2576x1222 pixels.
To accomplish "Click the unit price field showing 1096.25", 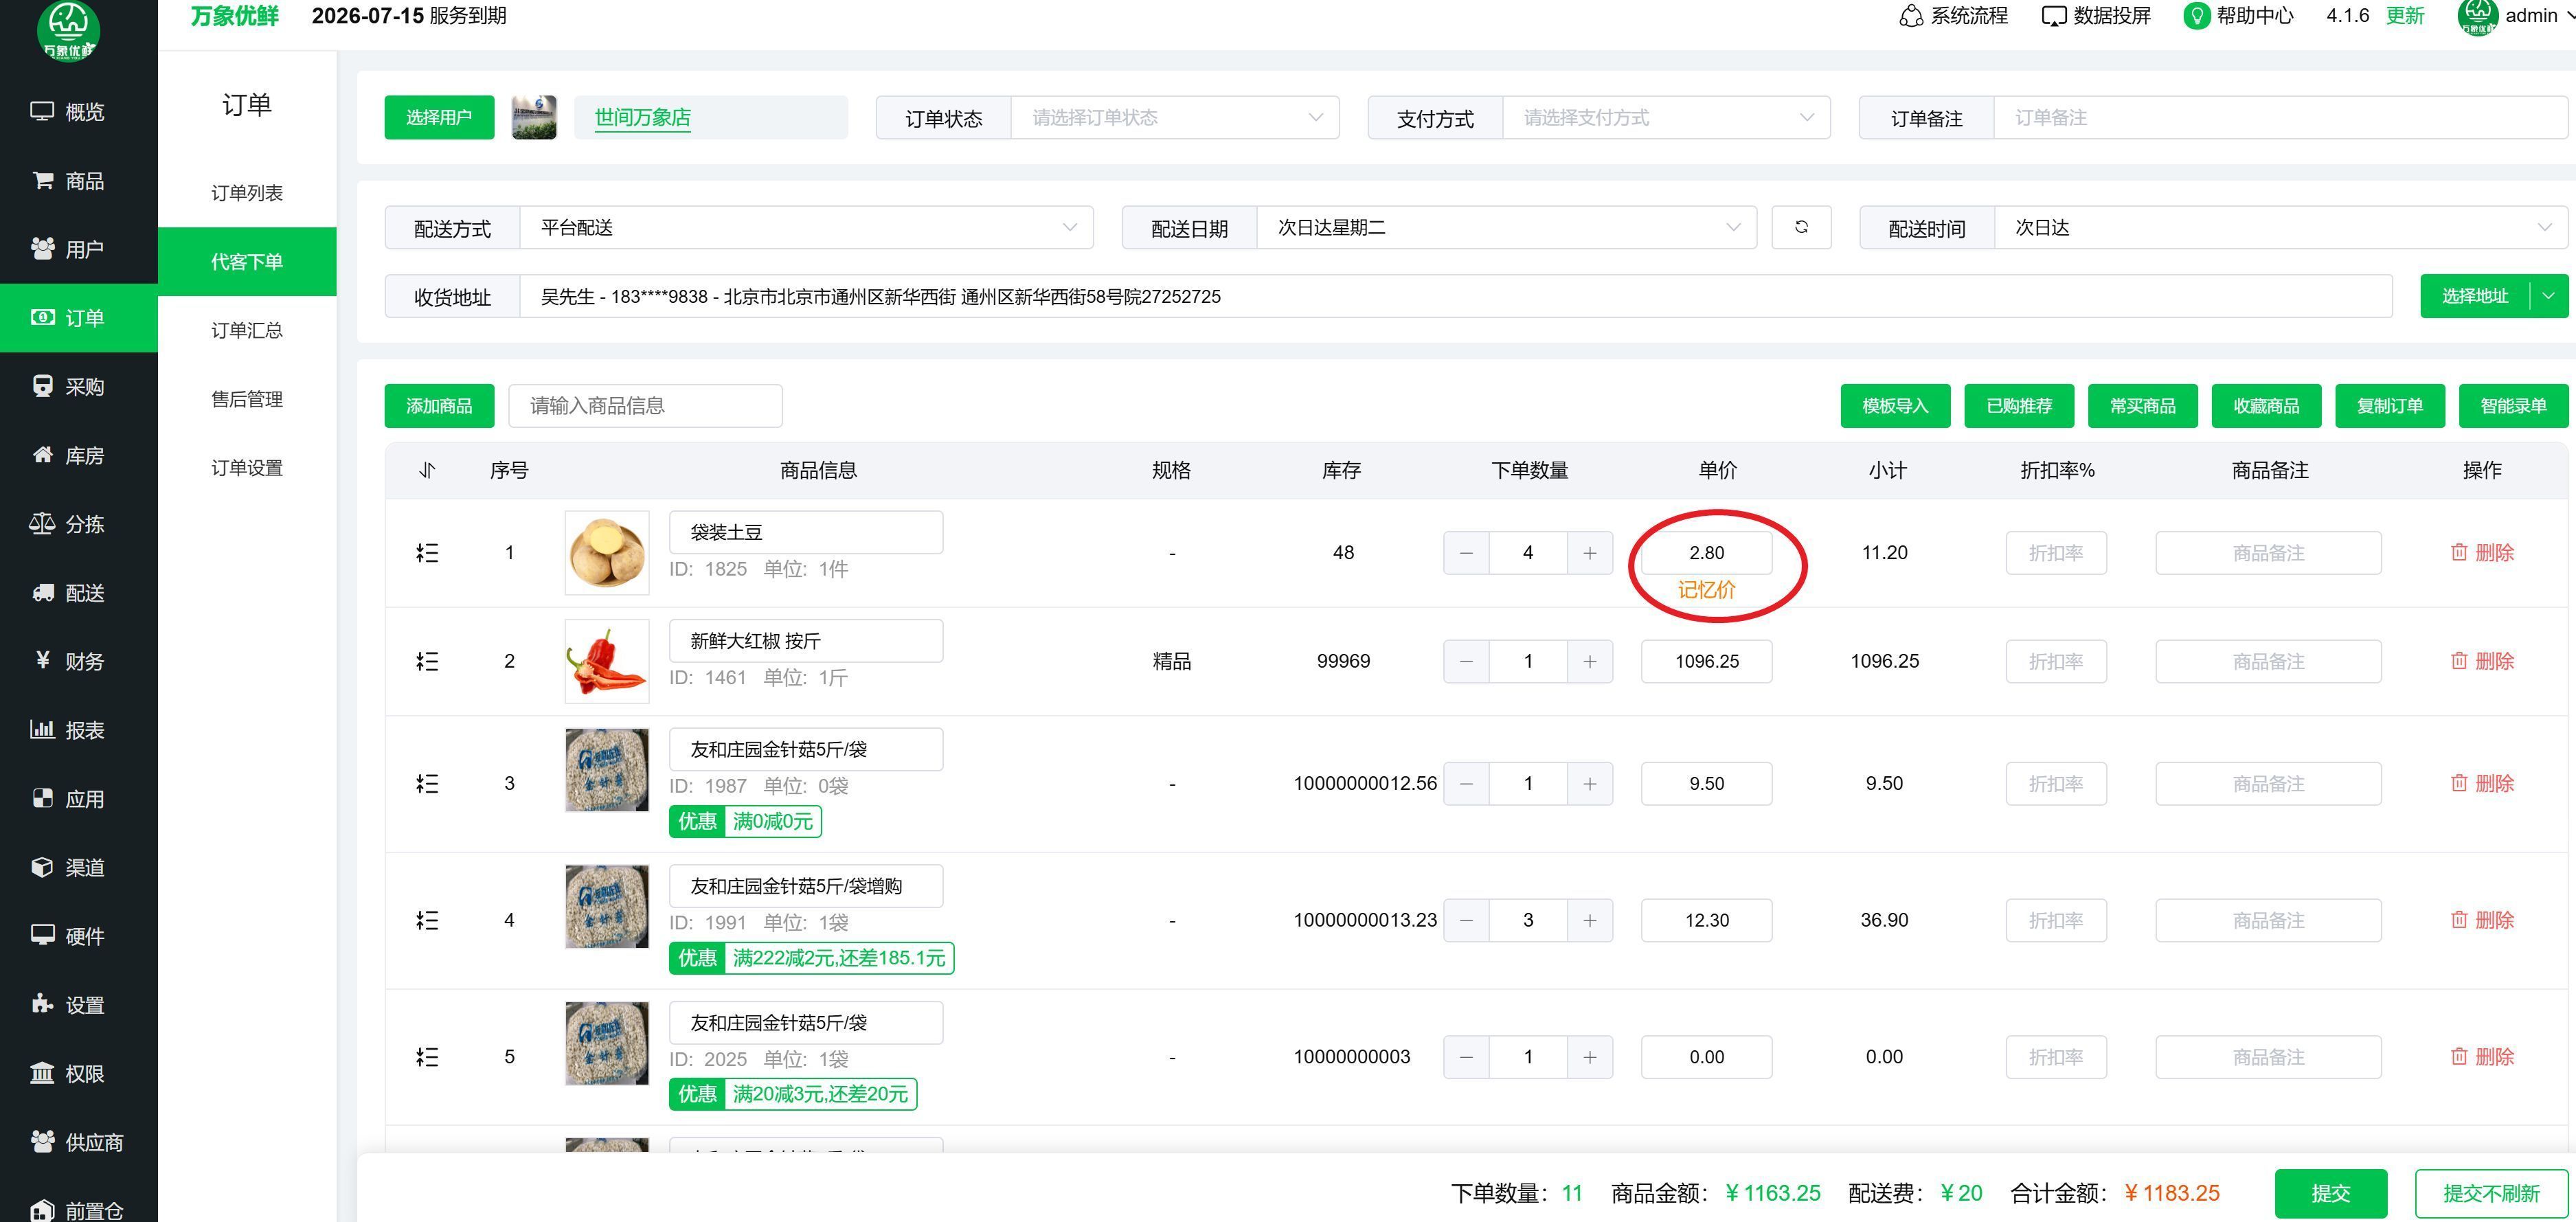I will (1707, 661).
